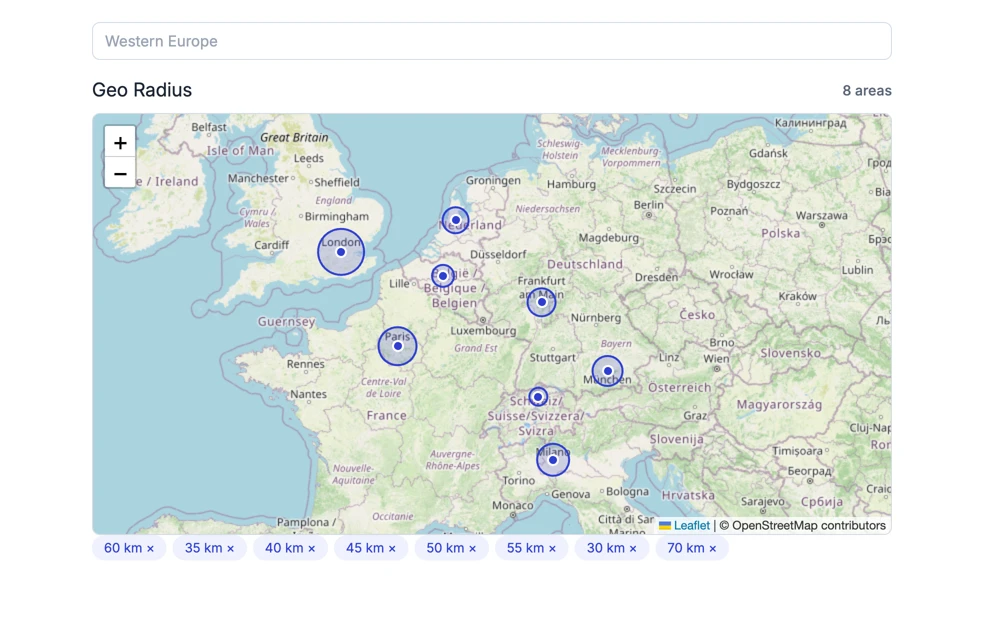Select the Nederland radius marker
The height and width of the screenshot is (640, 983).
pyautogui.click(x=455, y=220)
